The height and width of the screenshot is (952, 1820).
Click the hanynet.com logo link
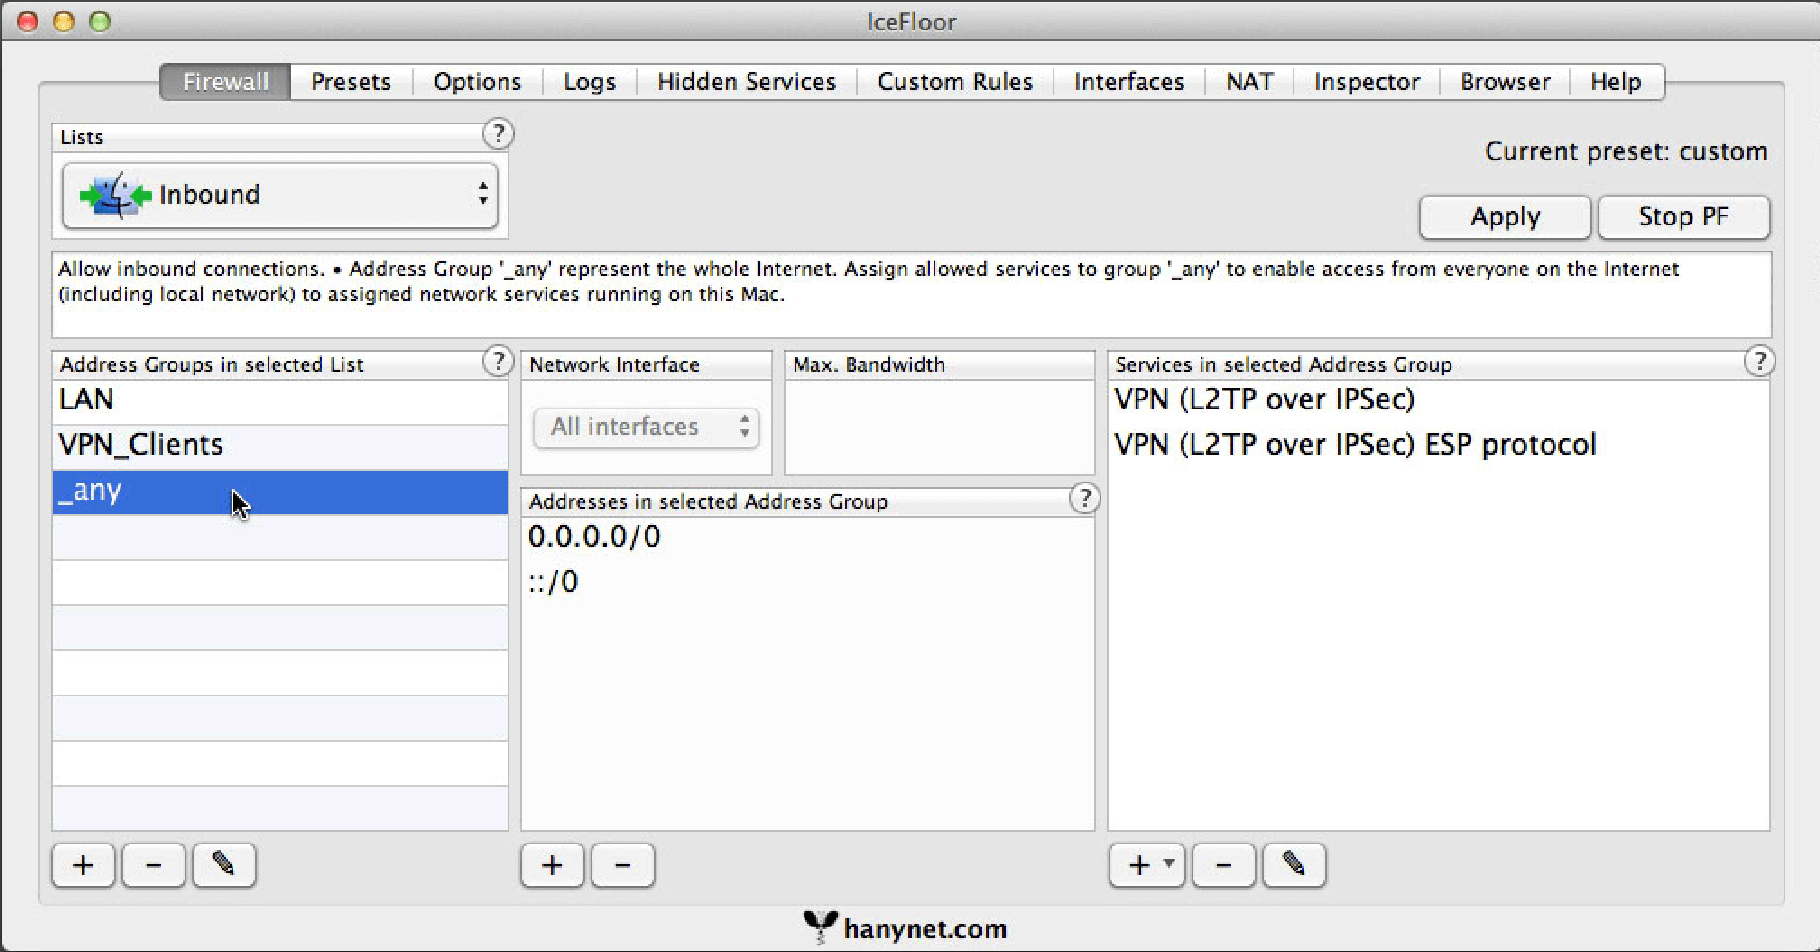pyautogui.click(x=905, y=928)
